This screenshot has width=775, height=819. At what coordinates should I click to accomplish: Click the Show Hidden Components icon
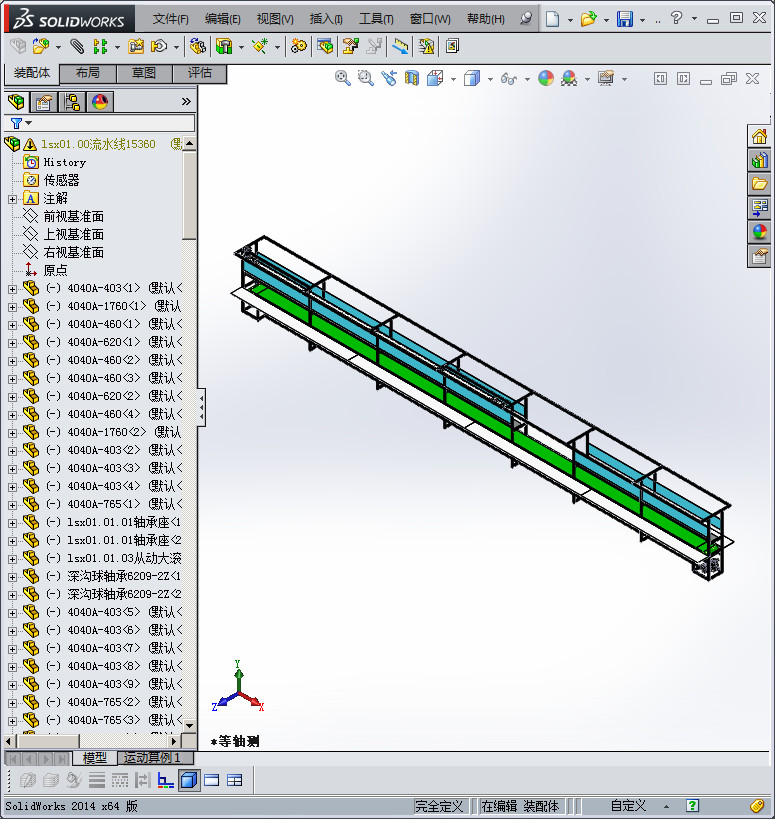tap(197, 46)
